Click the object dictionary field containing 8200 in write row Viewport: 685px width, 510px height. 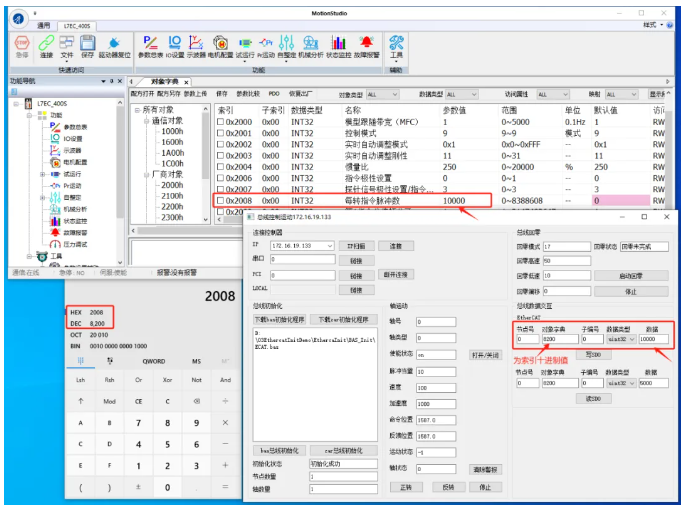click(x=560, y=339)
